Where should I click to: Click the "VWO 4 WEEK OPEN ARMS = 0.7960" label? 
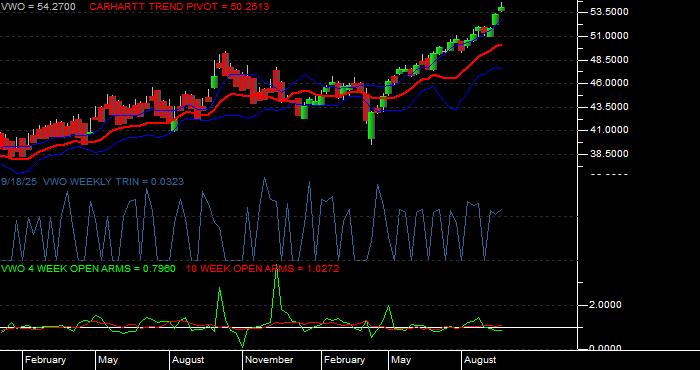coord(88,269)
